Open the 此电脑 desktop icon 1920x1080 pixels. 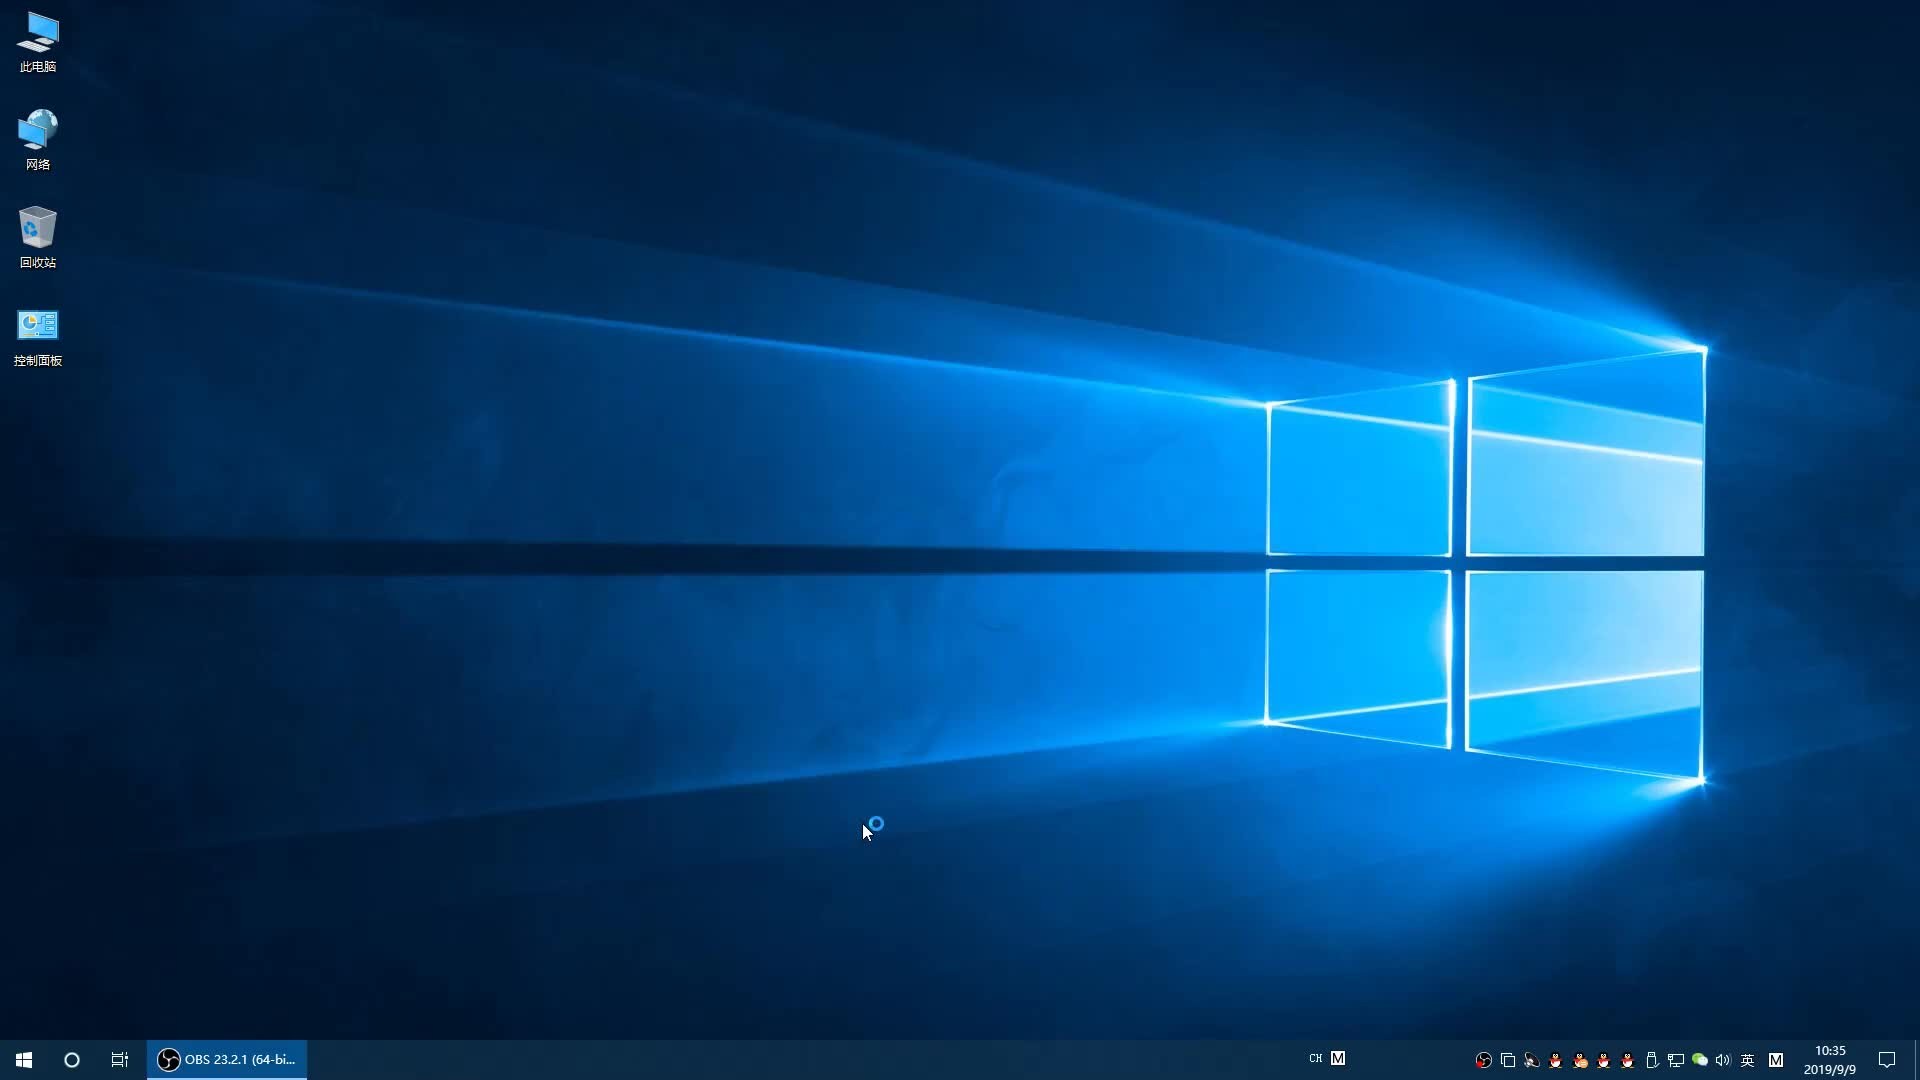pos(38,42)
